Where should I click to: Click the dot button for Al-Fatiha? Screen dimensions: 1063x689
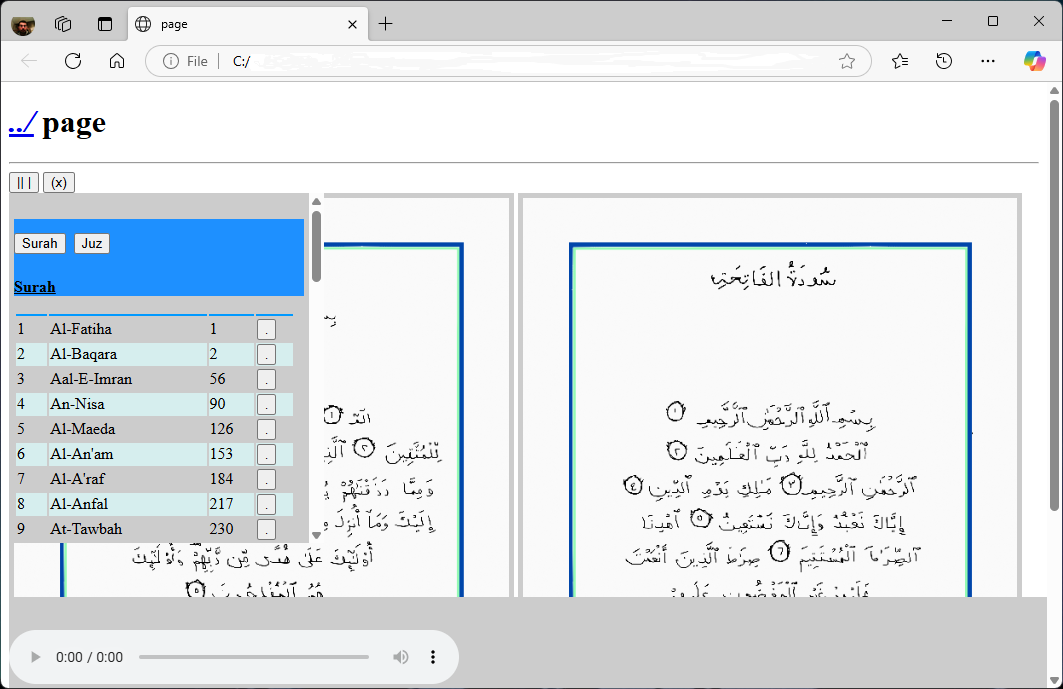(266, 329)
